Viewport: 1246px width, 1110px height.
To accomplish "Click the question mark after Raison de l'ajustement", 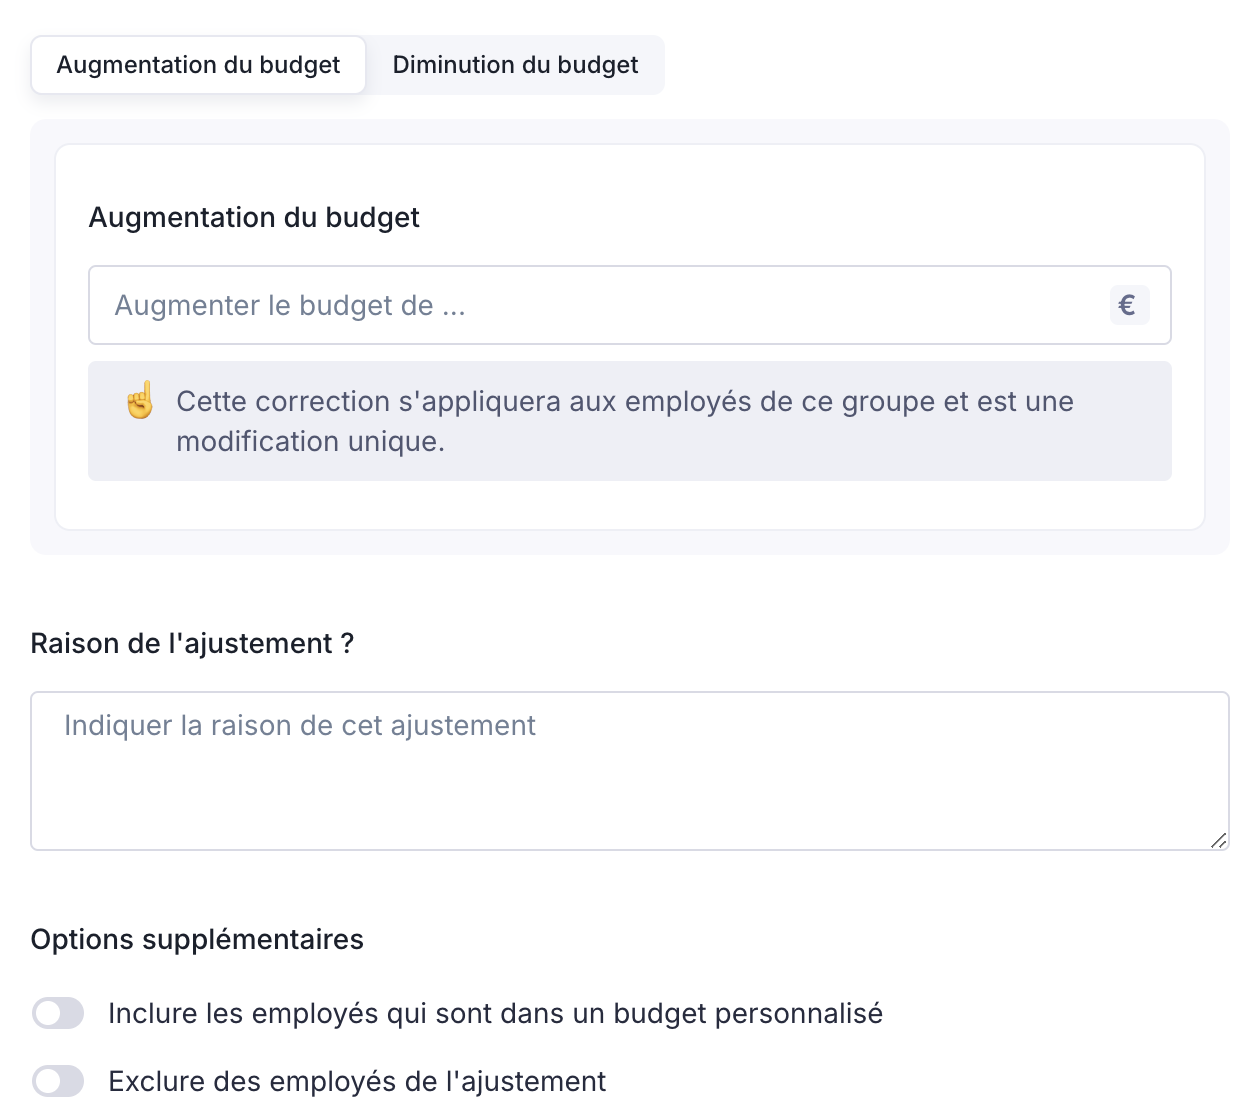I will 347,643.
